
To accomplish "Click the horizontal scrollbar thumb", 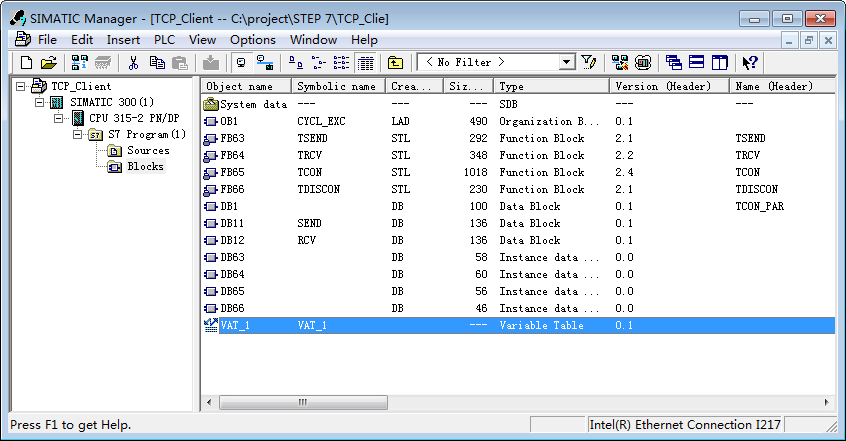I will 303,402.
